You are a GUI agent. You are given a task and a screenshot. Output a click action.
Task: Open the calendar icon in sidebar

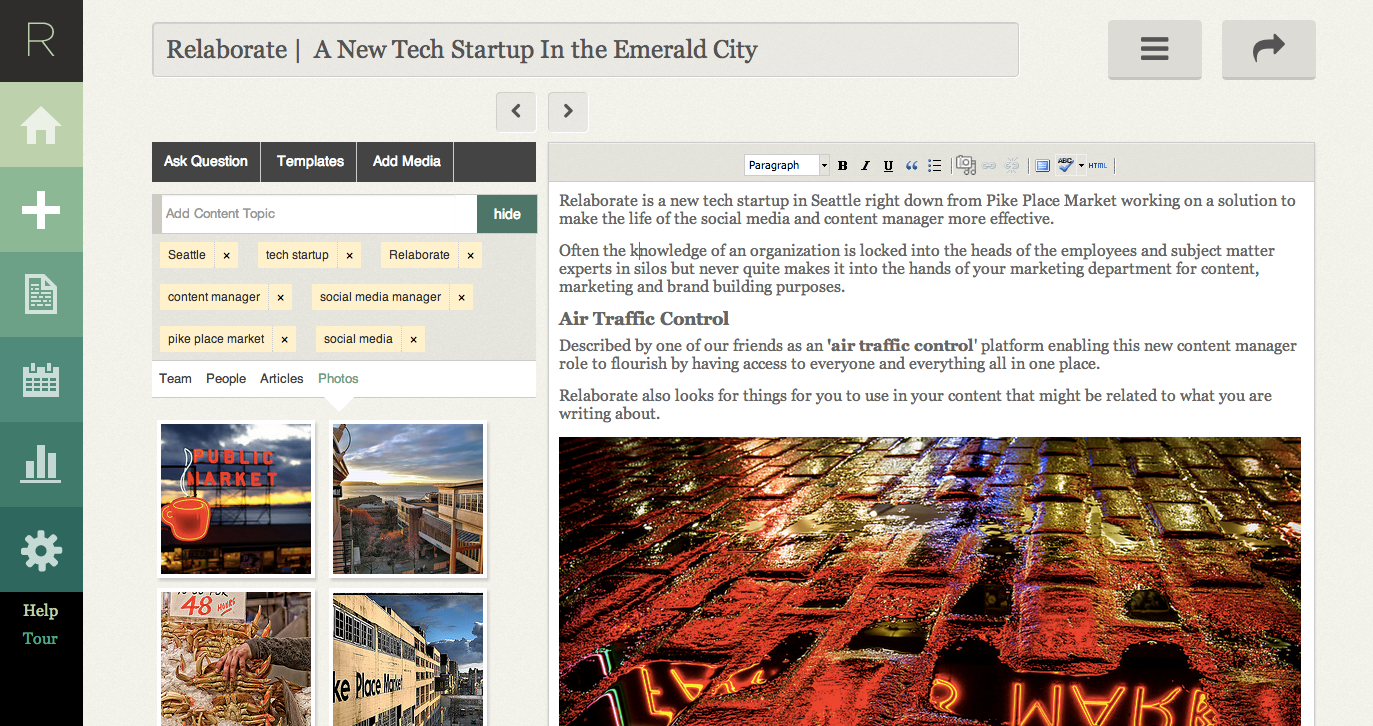pyautogui.click(x=41, y=381)
